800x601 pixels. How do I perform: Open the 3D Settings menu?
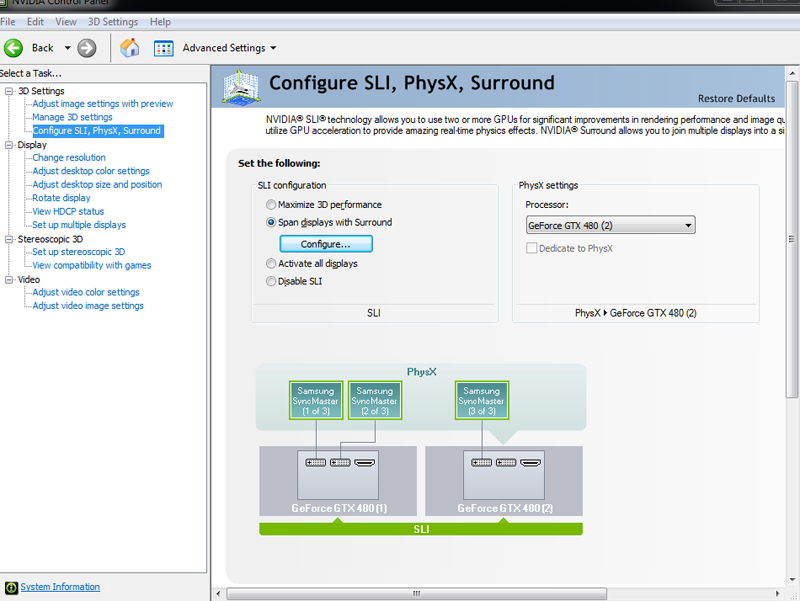point(113,21)
